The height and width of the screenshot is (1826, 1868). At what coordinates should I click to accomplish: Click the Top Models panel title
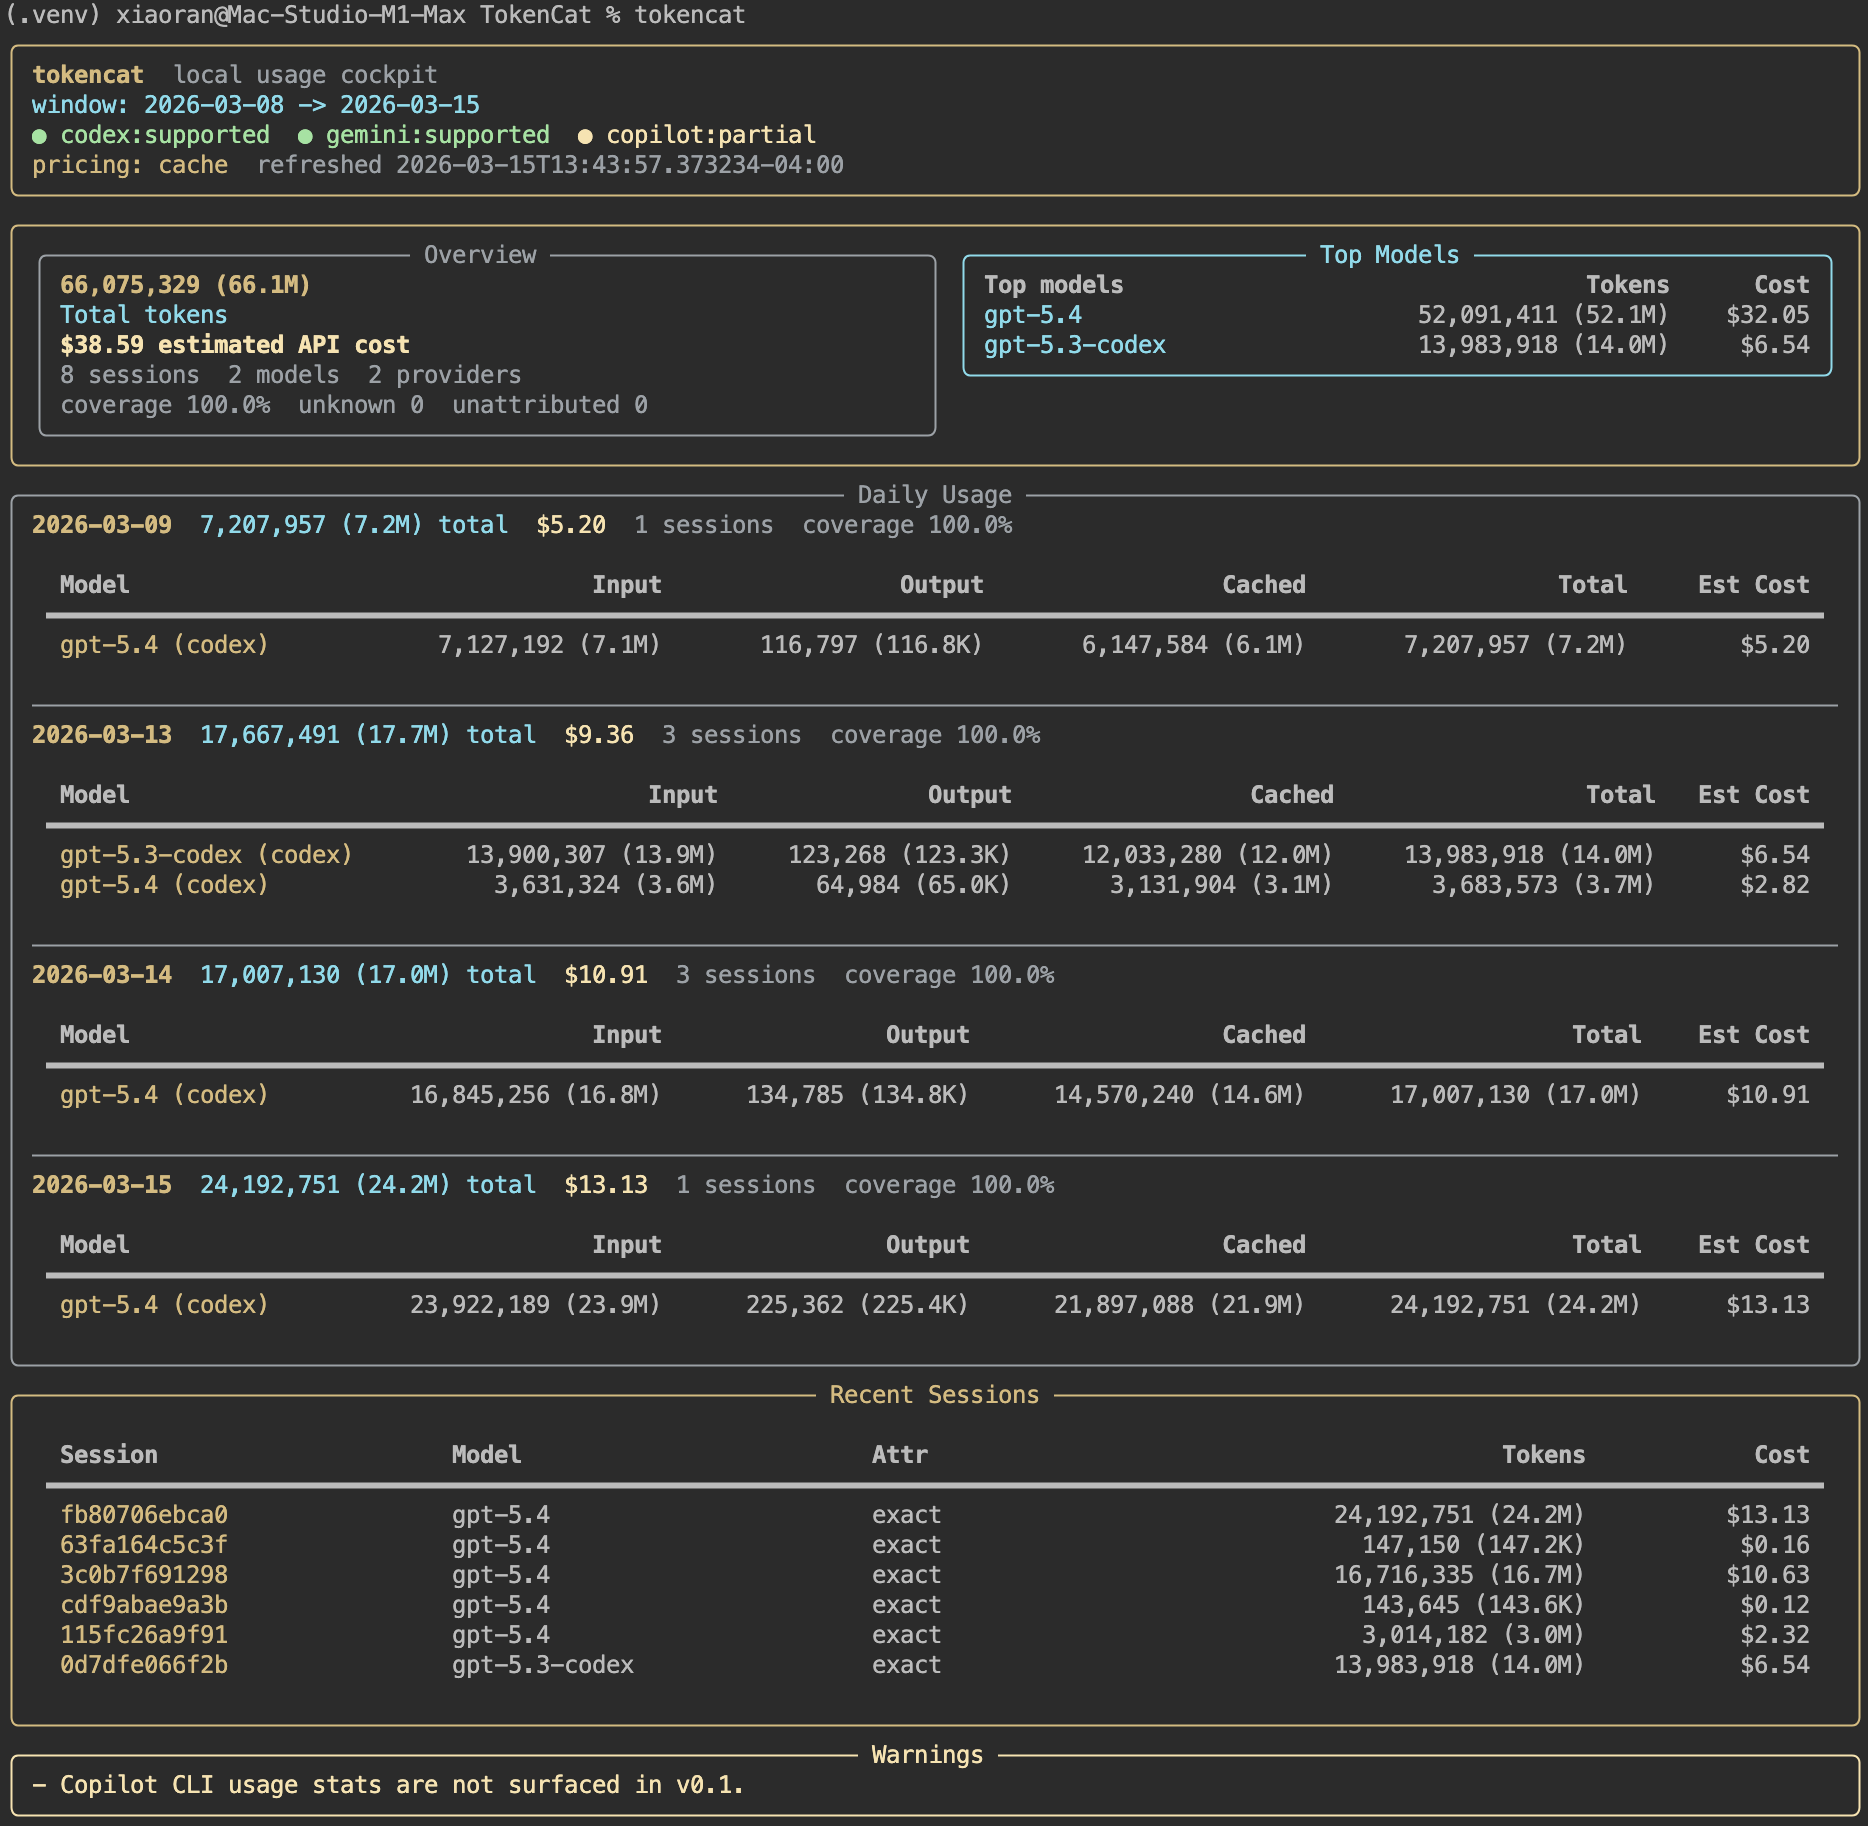pyautogui.click(x=1389, y=255)
